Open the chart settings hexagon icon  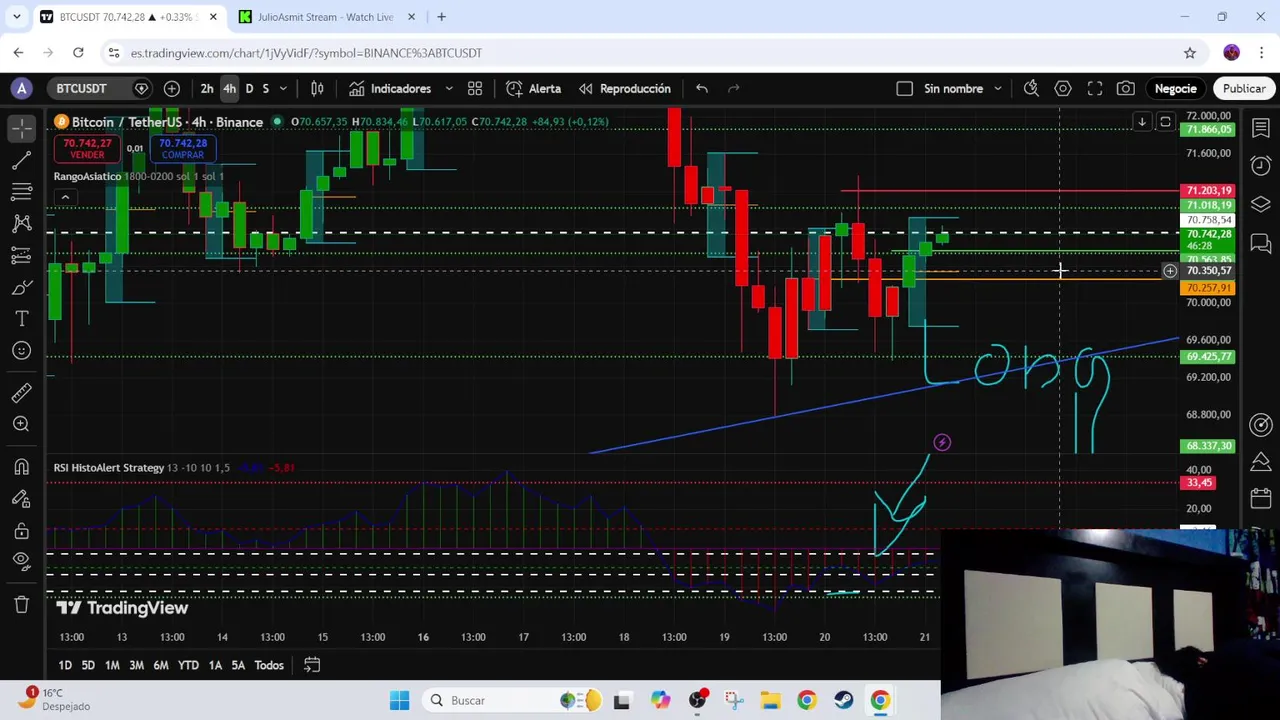click(1063, 89)
